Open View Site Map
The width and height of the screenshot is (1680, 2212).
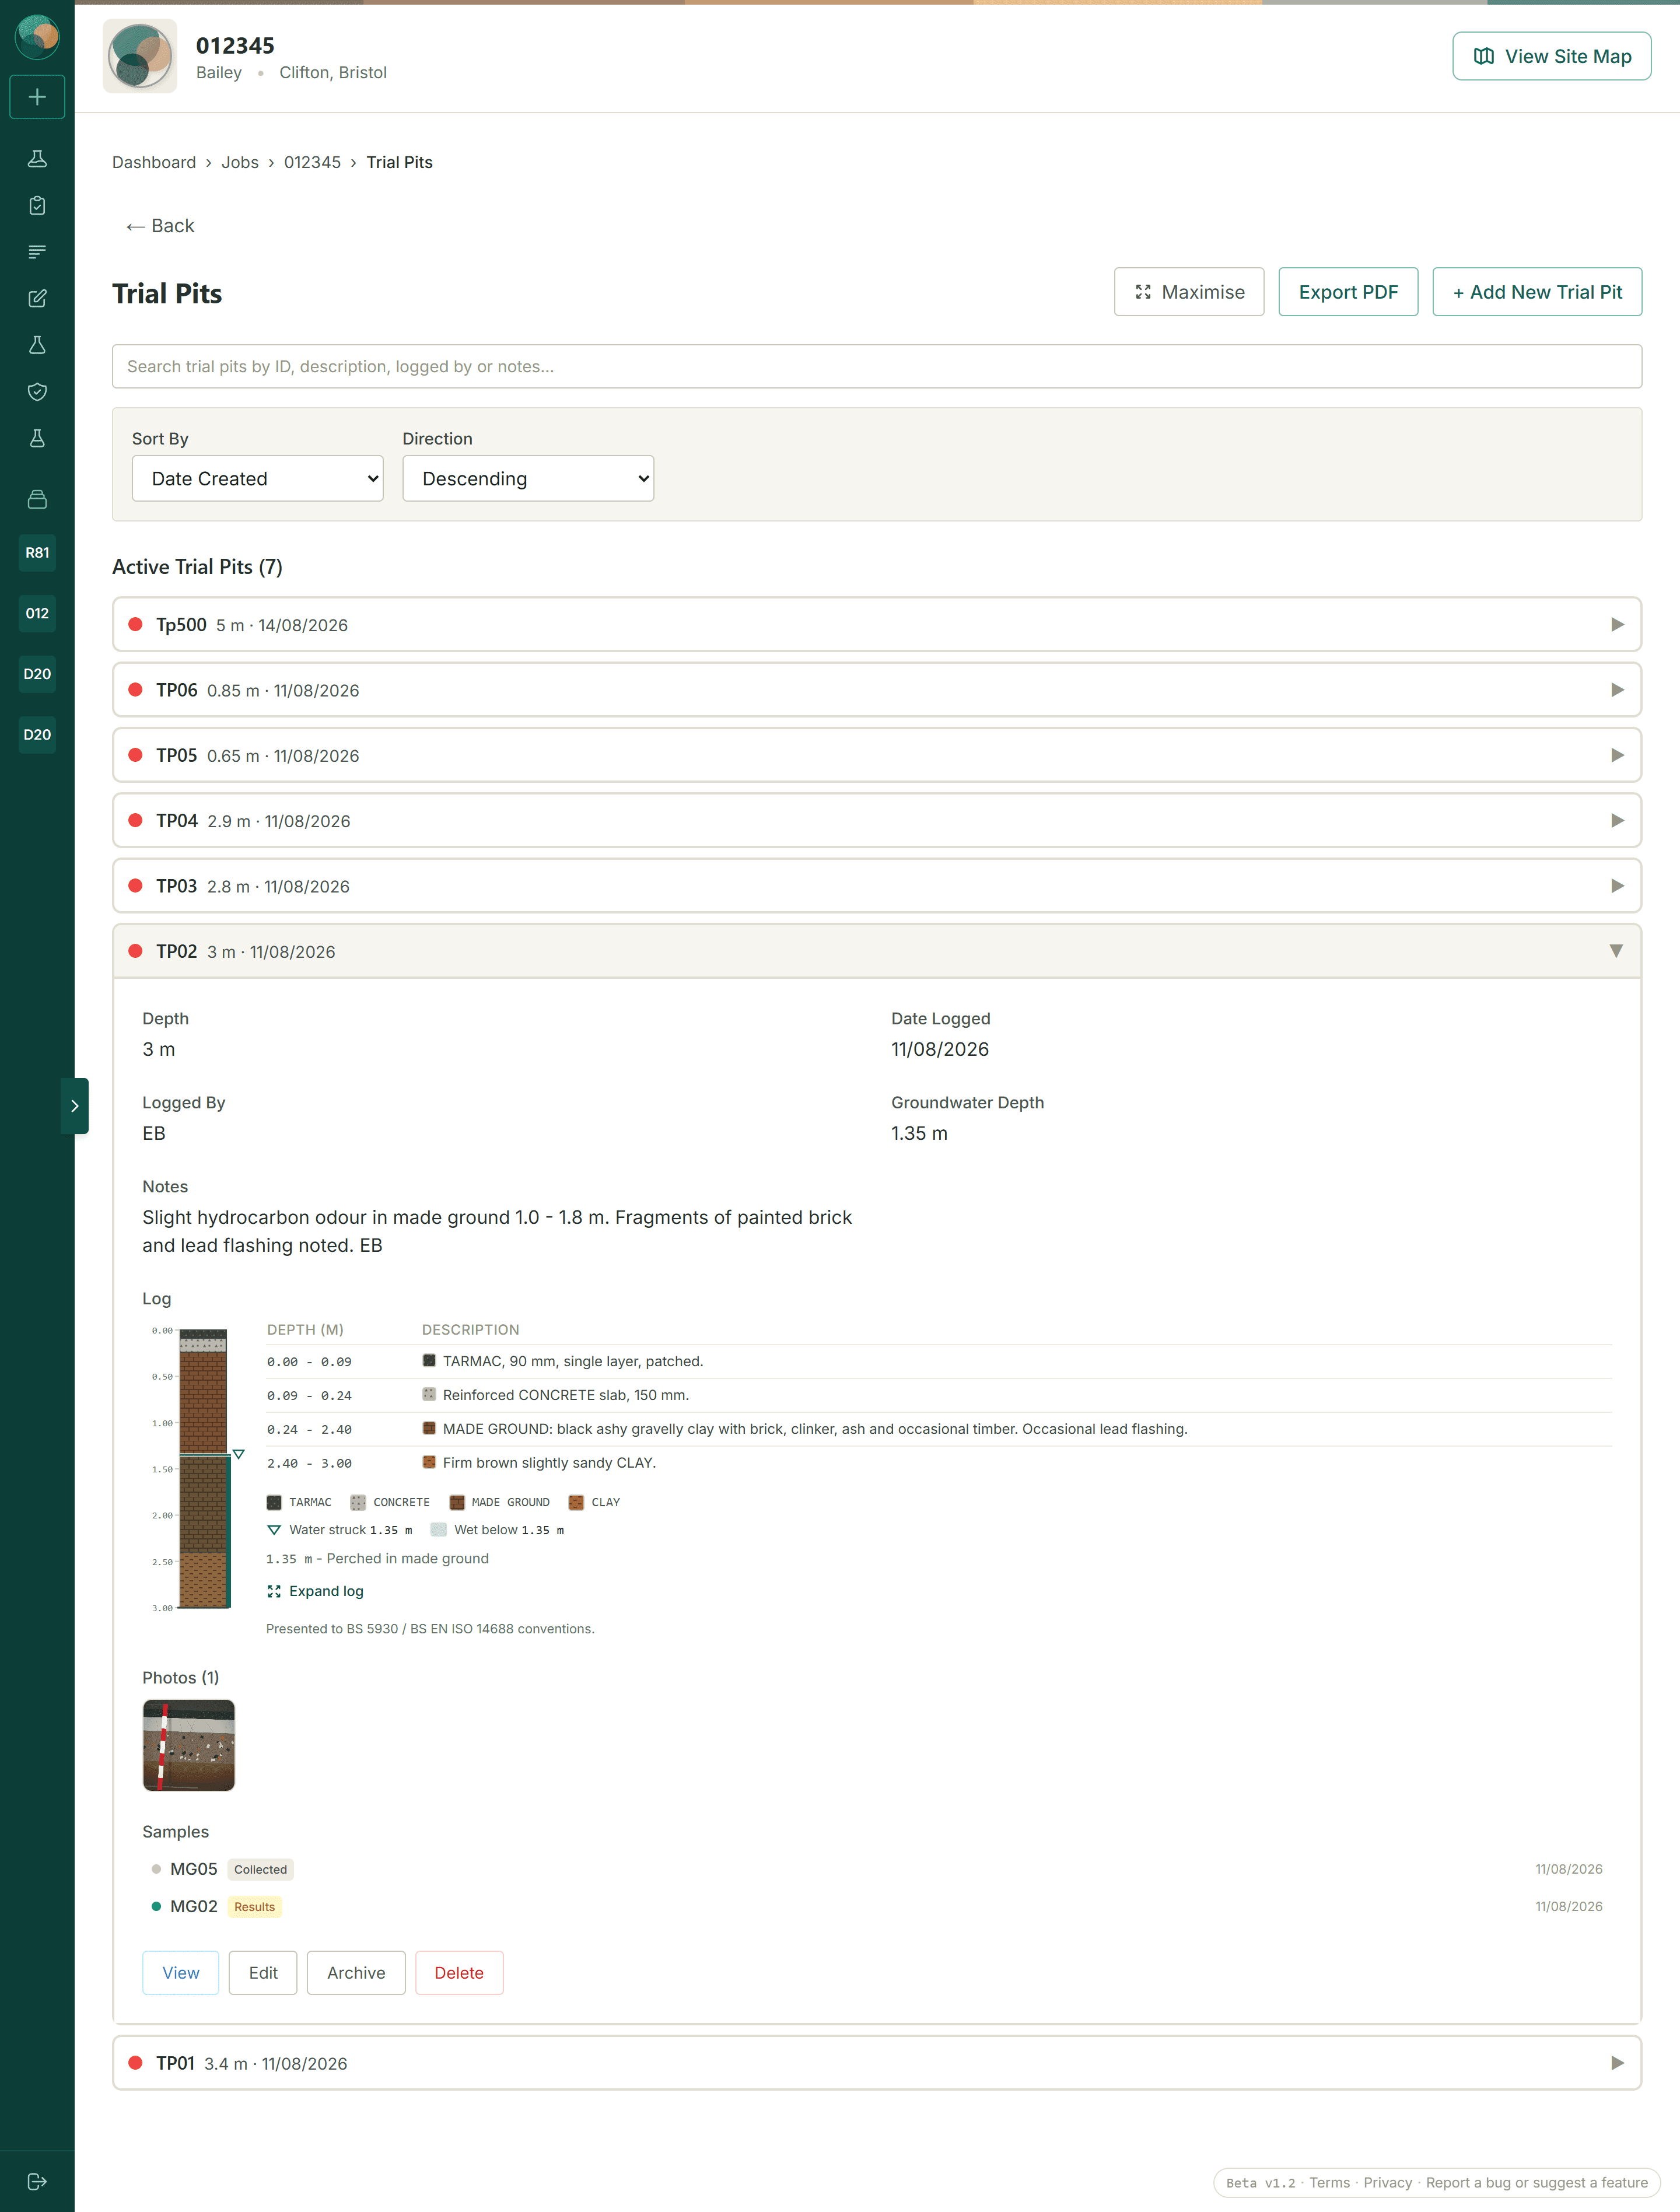(x=1551, y=56)
